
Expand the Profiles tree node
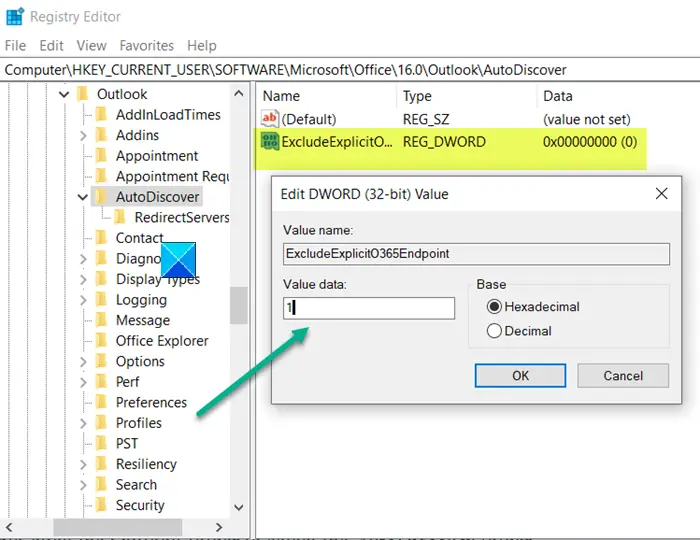[83, 423]
